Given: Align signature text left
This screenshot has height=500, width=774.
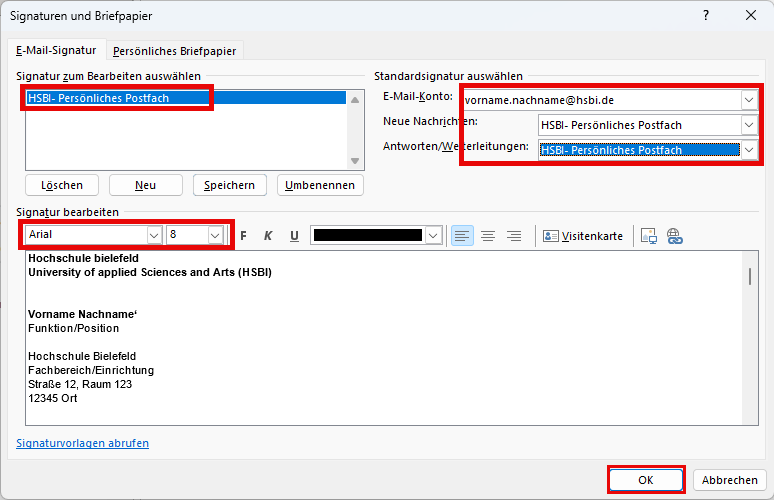Looking at the screenshot, I should pos(462,236).
